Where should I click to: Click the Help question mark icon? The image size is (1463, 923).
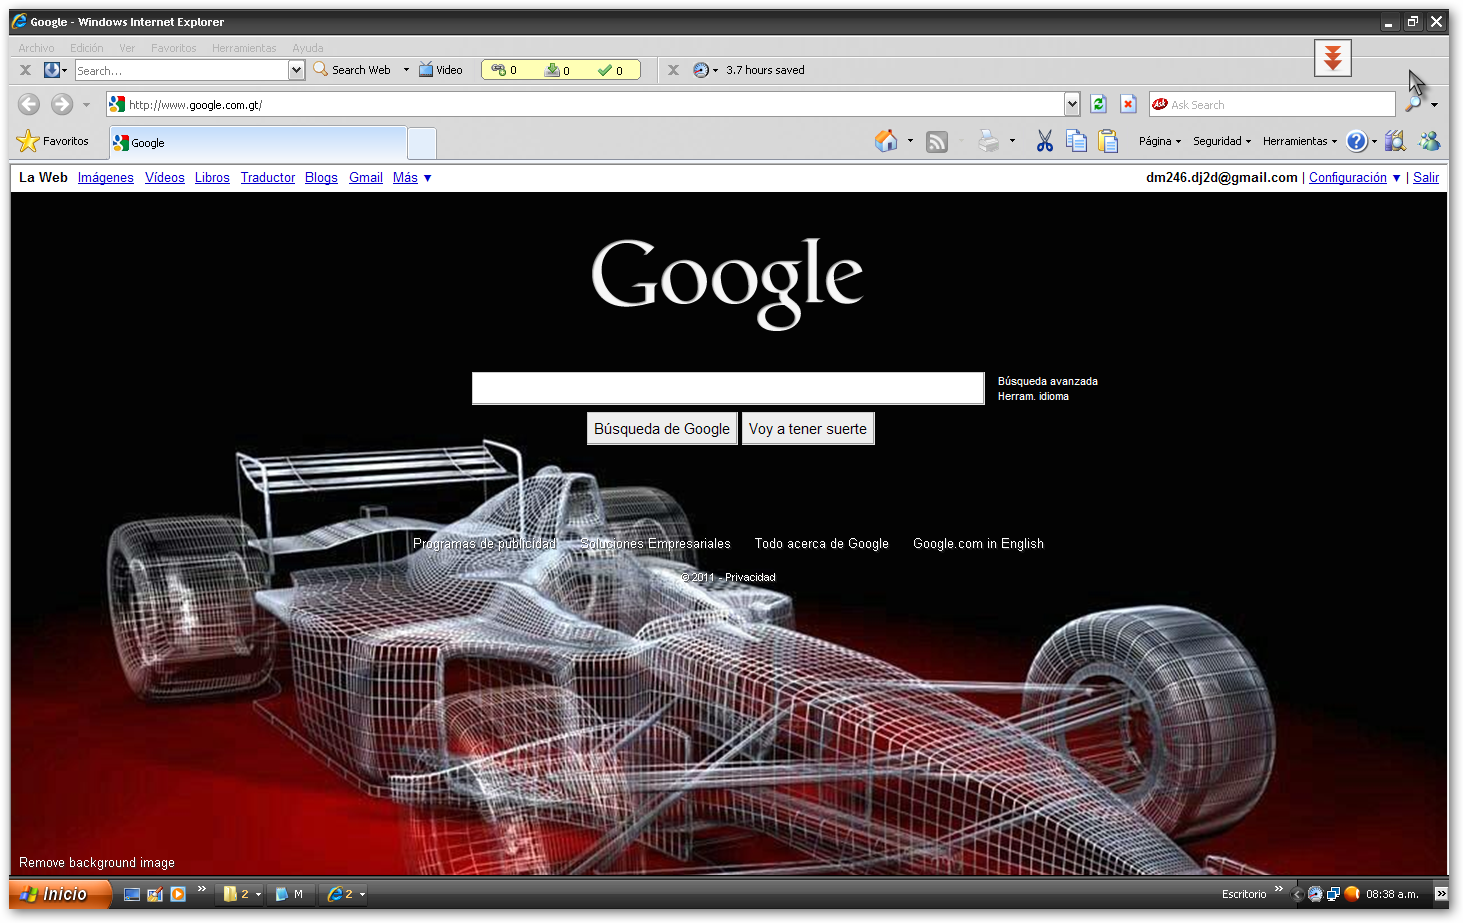pyautogui.click(x=1356, y=141)
